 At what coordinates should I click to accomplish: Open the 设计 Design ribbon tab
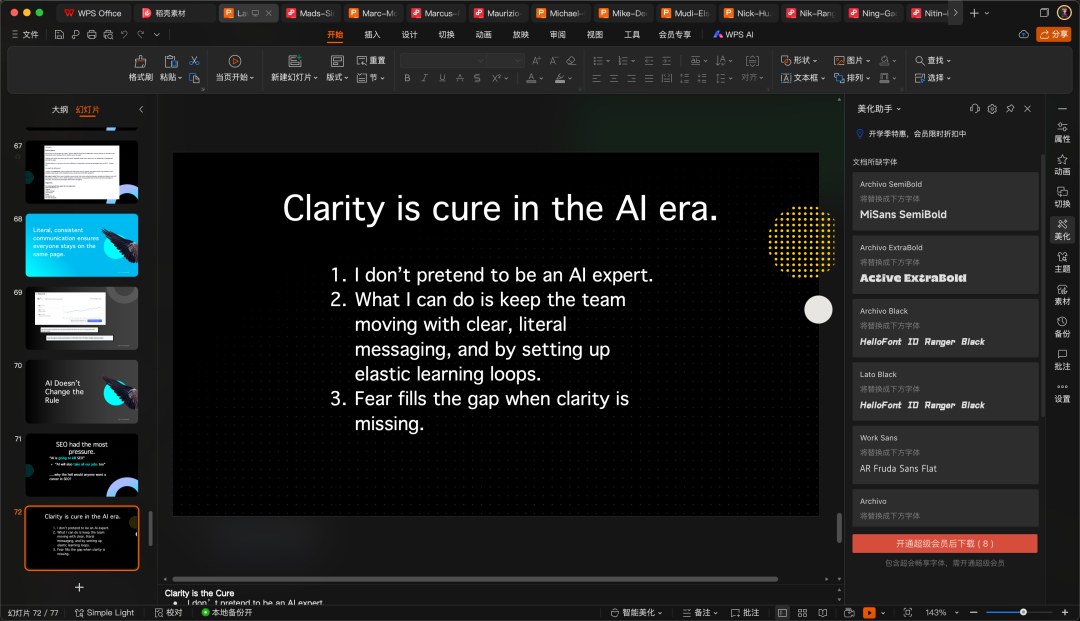[x=409, y=34]
